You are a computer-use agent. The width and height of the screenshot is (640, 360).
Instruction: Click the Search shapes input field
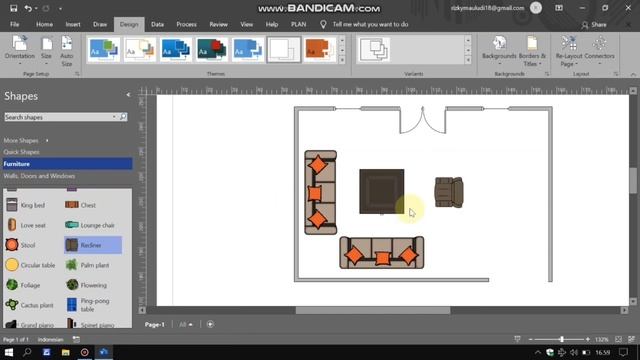click(x=58, y=117)
